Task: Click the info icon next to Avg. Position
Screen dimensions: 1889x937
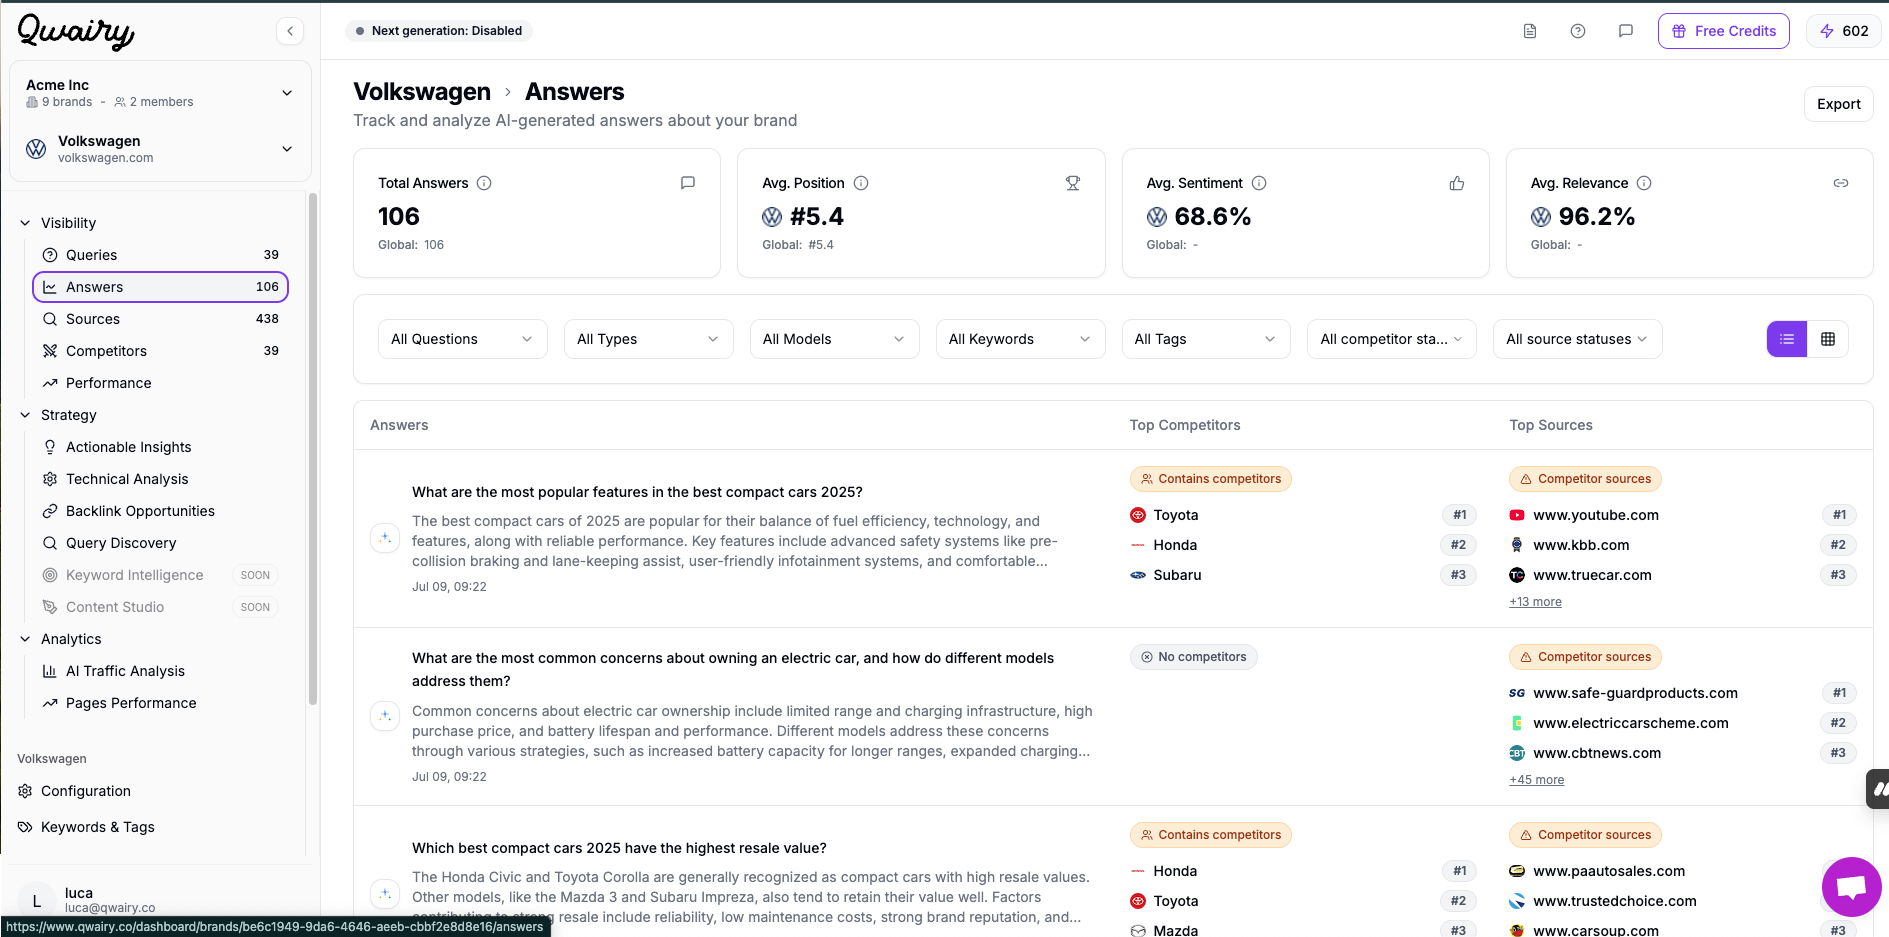Action: tap(861, 183)
